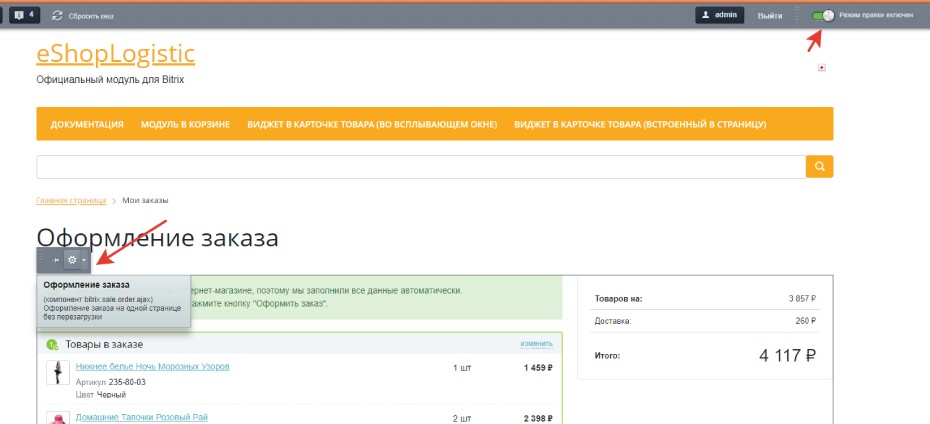The height and width of the screenshot is (424, 930).
Task: Expand the dropdown arrow beside the gear
Action: click(x=84, y=260)
